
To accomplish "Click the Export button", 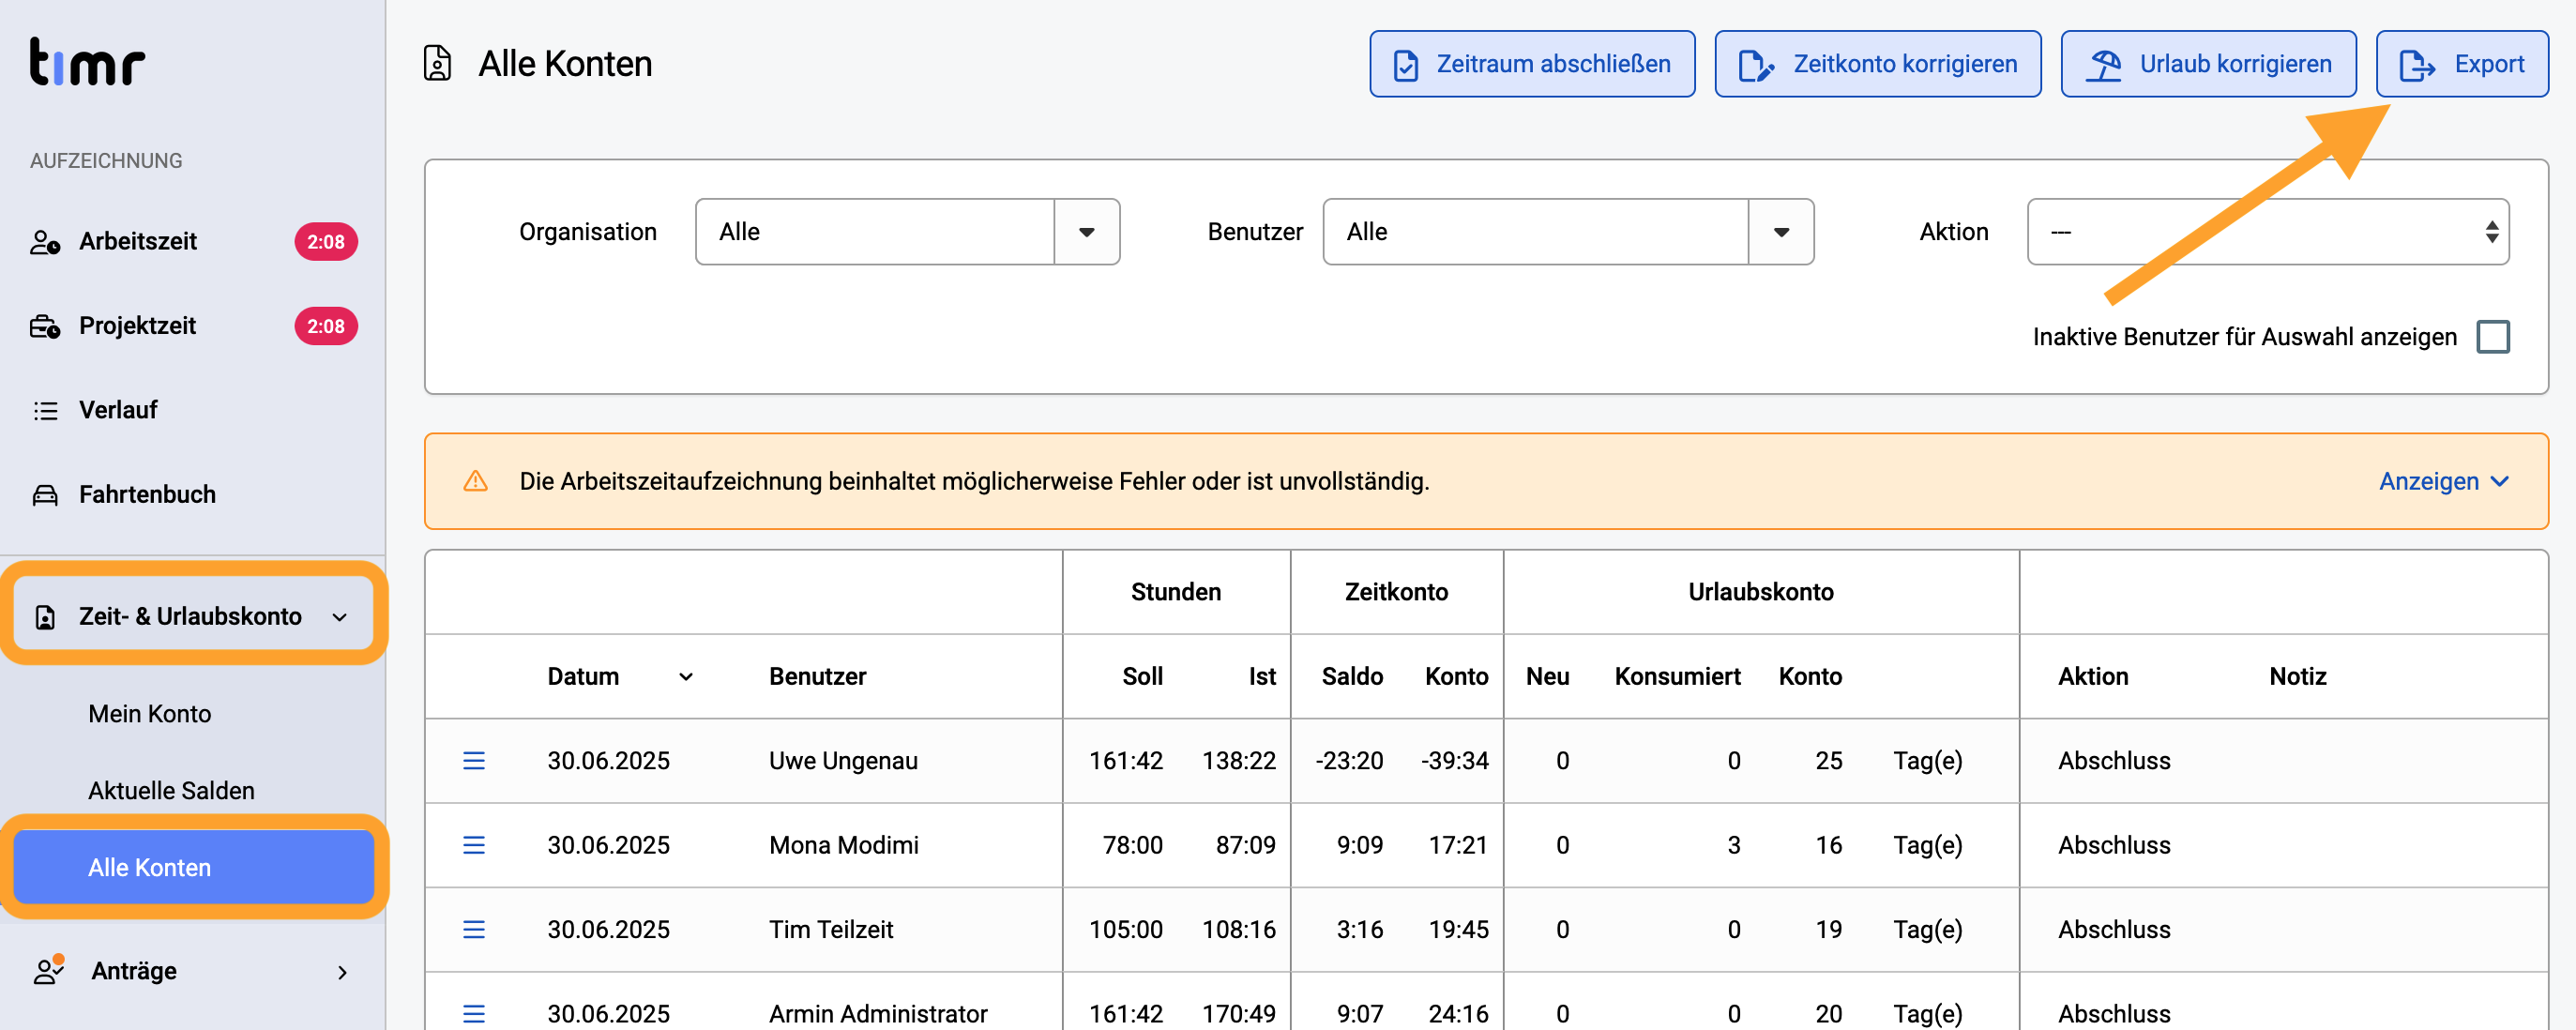I will click(x=2462, y=64).
